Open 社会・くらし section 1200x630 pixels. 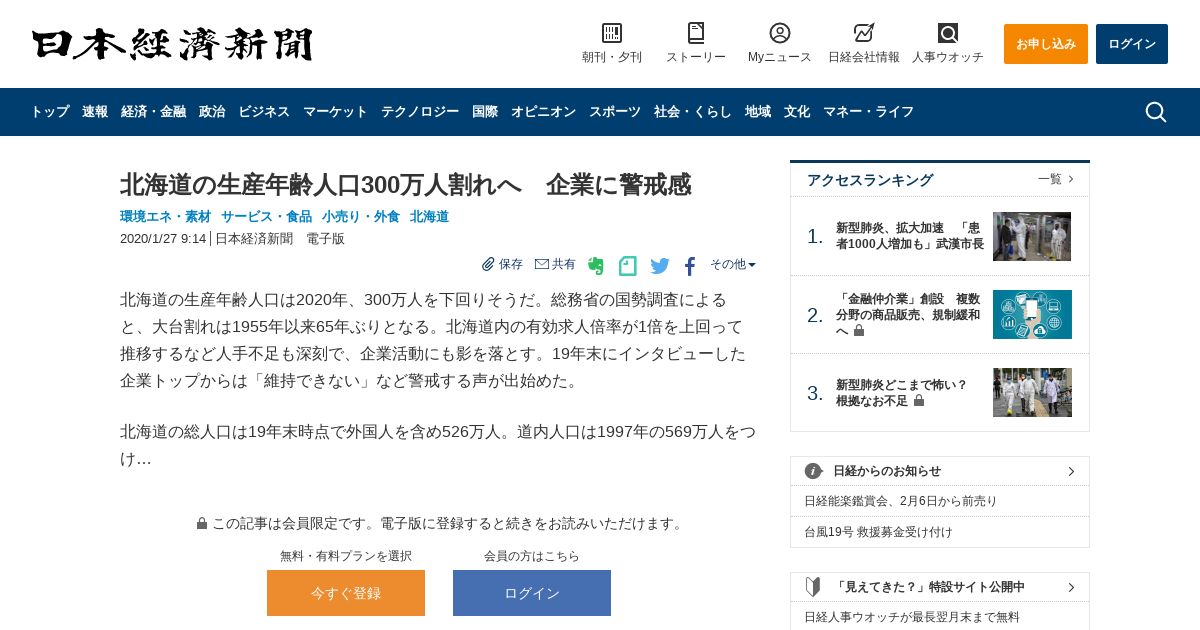pyautogui.click(x=693, y=112)
